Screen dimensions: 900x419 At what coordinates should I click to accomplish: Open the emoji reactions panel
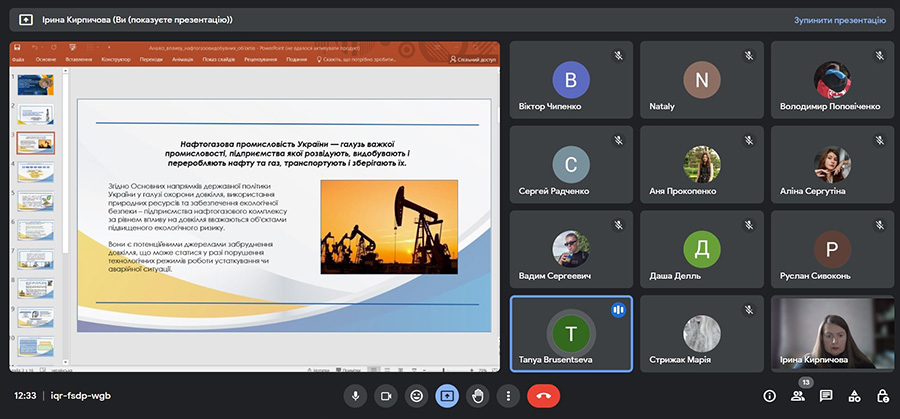pyautogui.click(x=416, y=396)
